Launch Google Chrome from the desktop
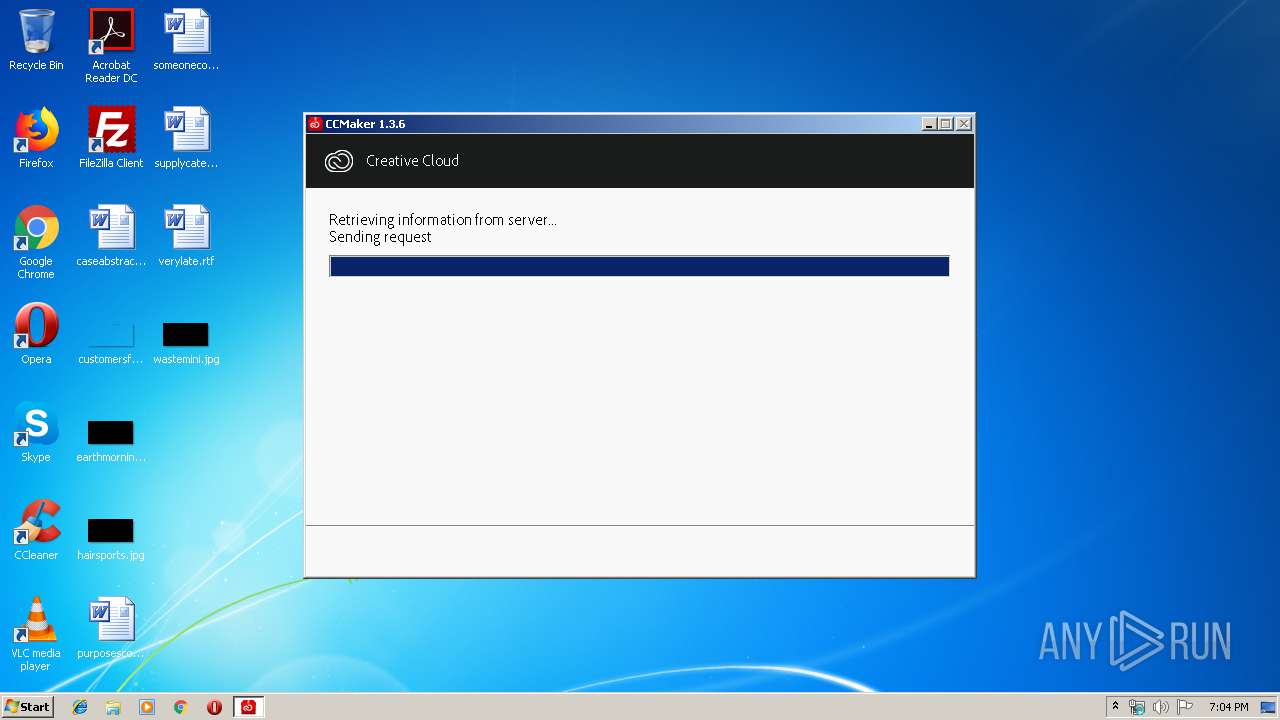Screen dimensions: 1280x720 36,241
